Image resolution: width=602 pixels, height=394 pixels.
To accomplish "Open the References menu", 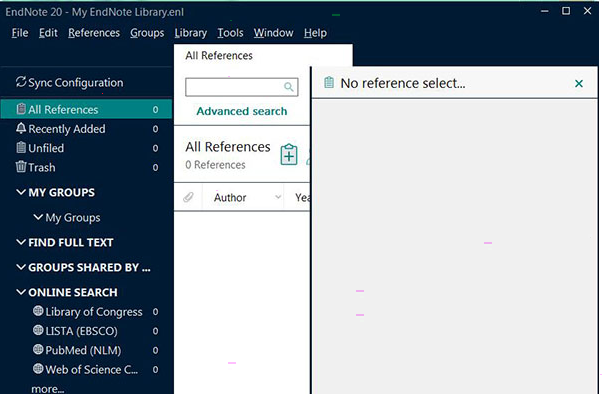I will pyautogui.click(x=94, y=33).
